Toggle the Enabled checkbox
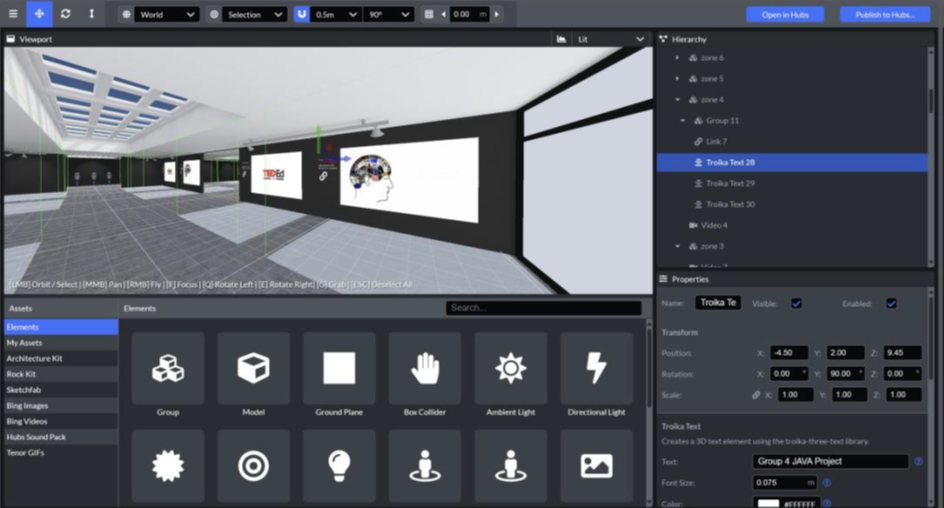The width and height of the screenshot is (944, 508). click(x=891, y=303)
